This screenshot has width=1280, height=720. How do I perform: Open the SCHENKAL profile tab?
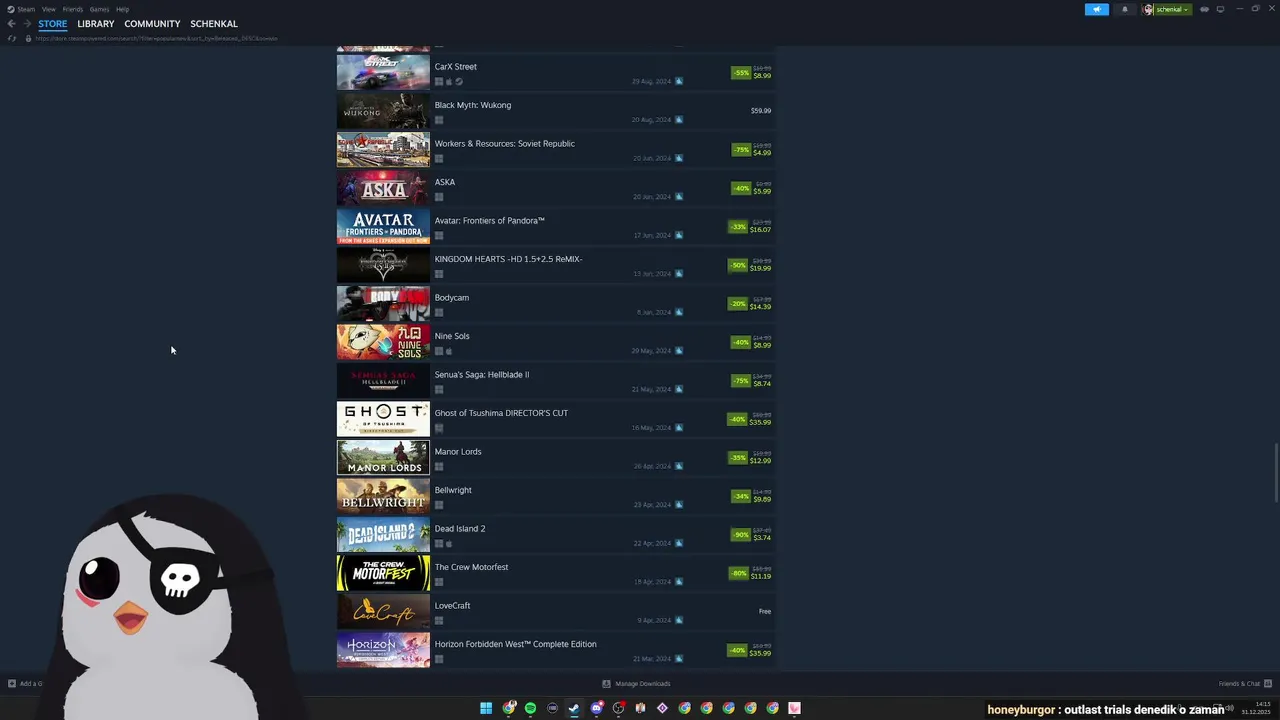tap(214, 24)
